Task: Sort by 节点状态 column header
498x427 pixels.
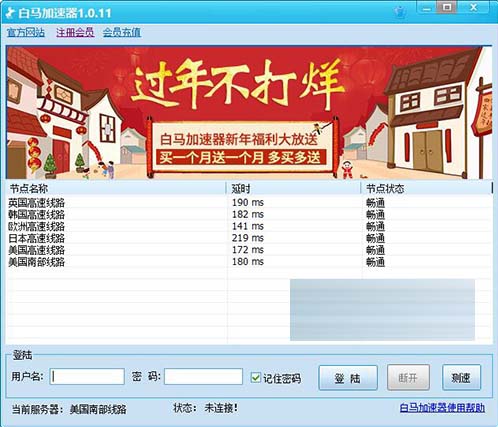Action: [x=426, y=189]
